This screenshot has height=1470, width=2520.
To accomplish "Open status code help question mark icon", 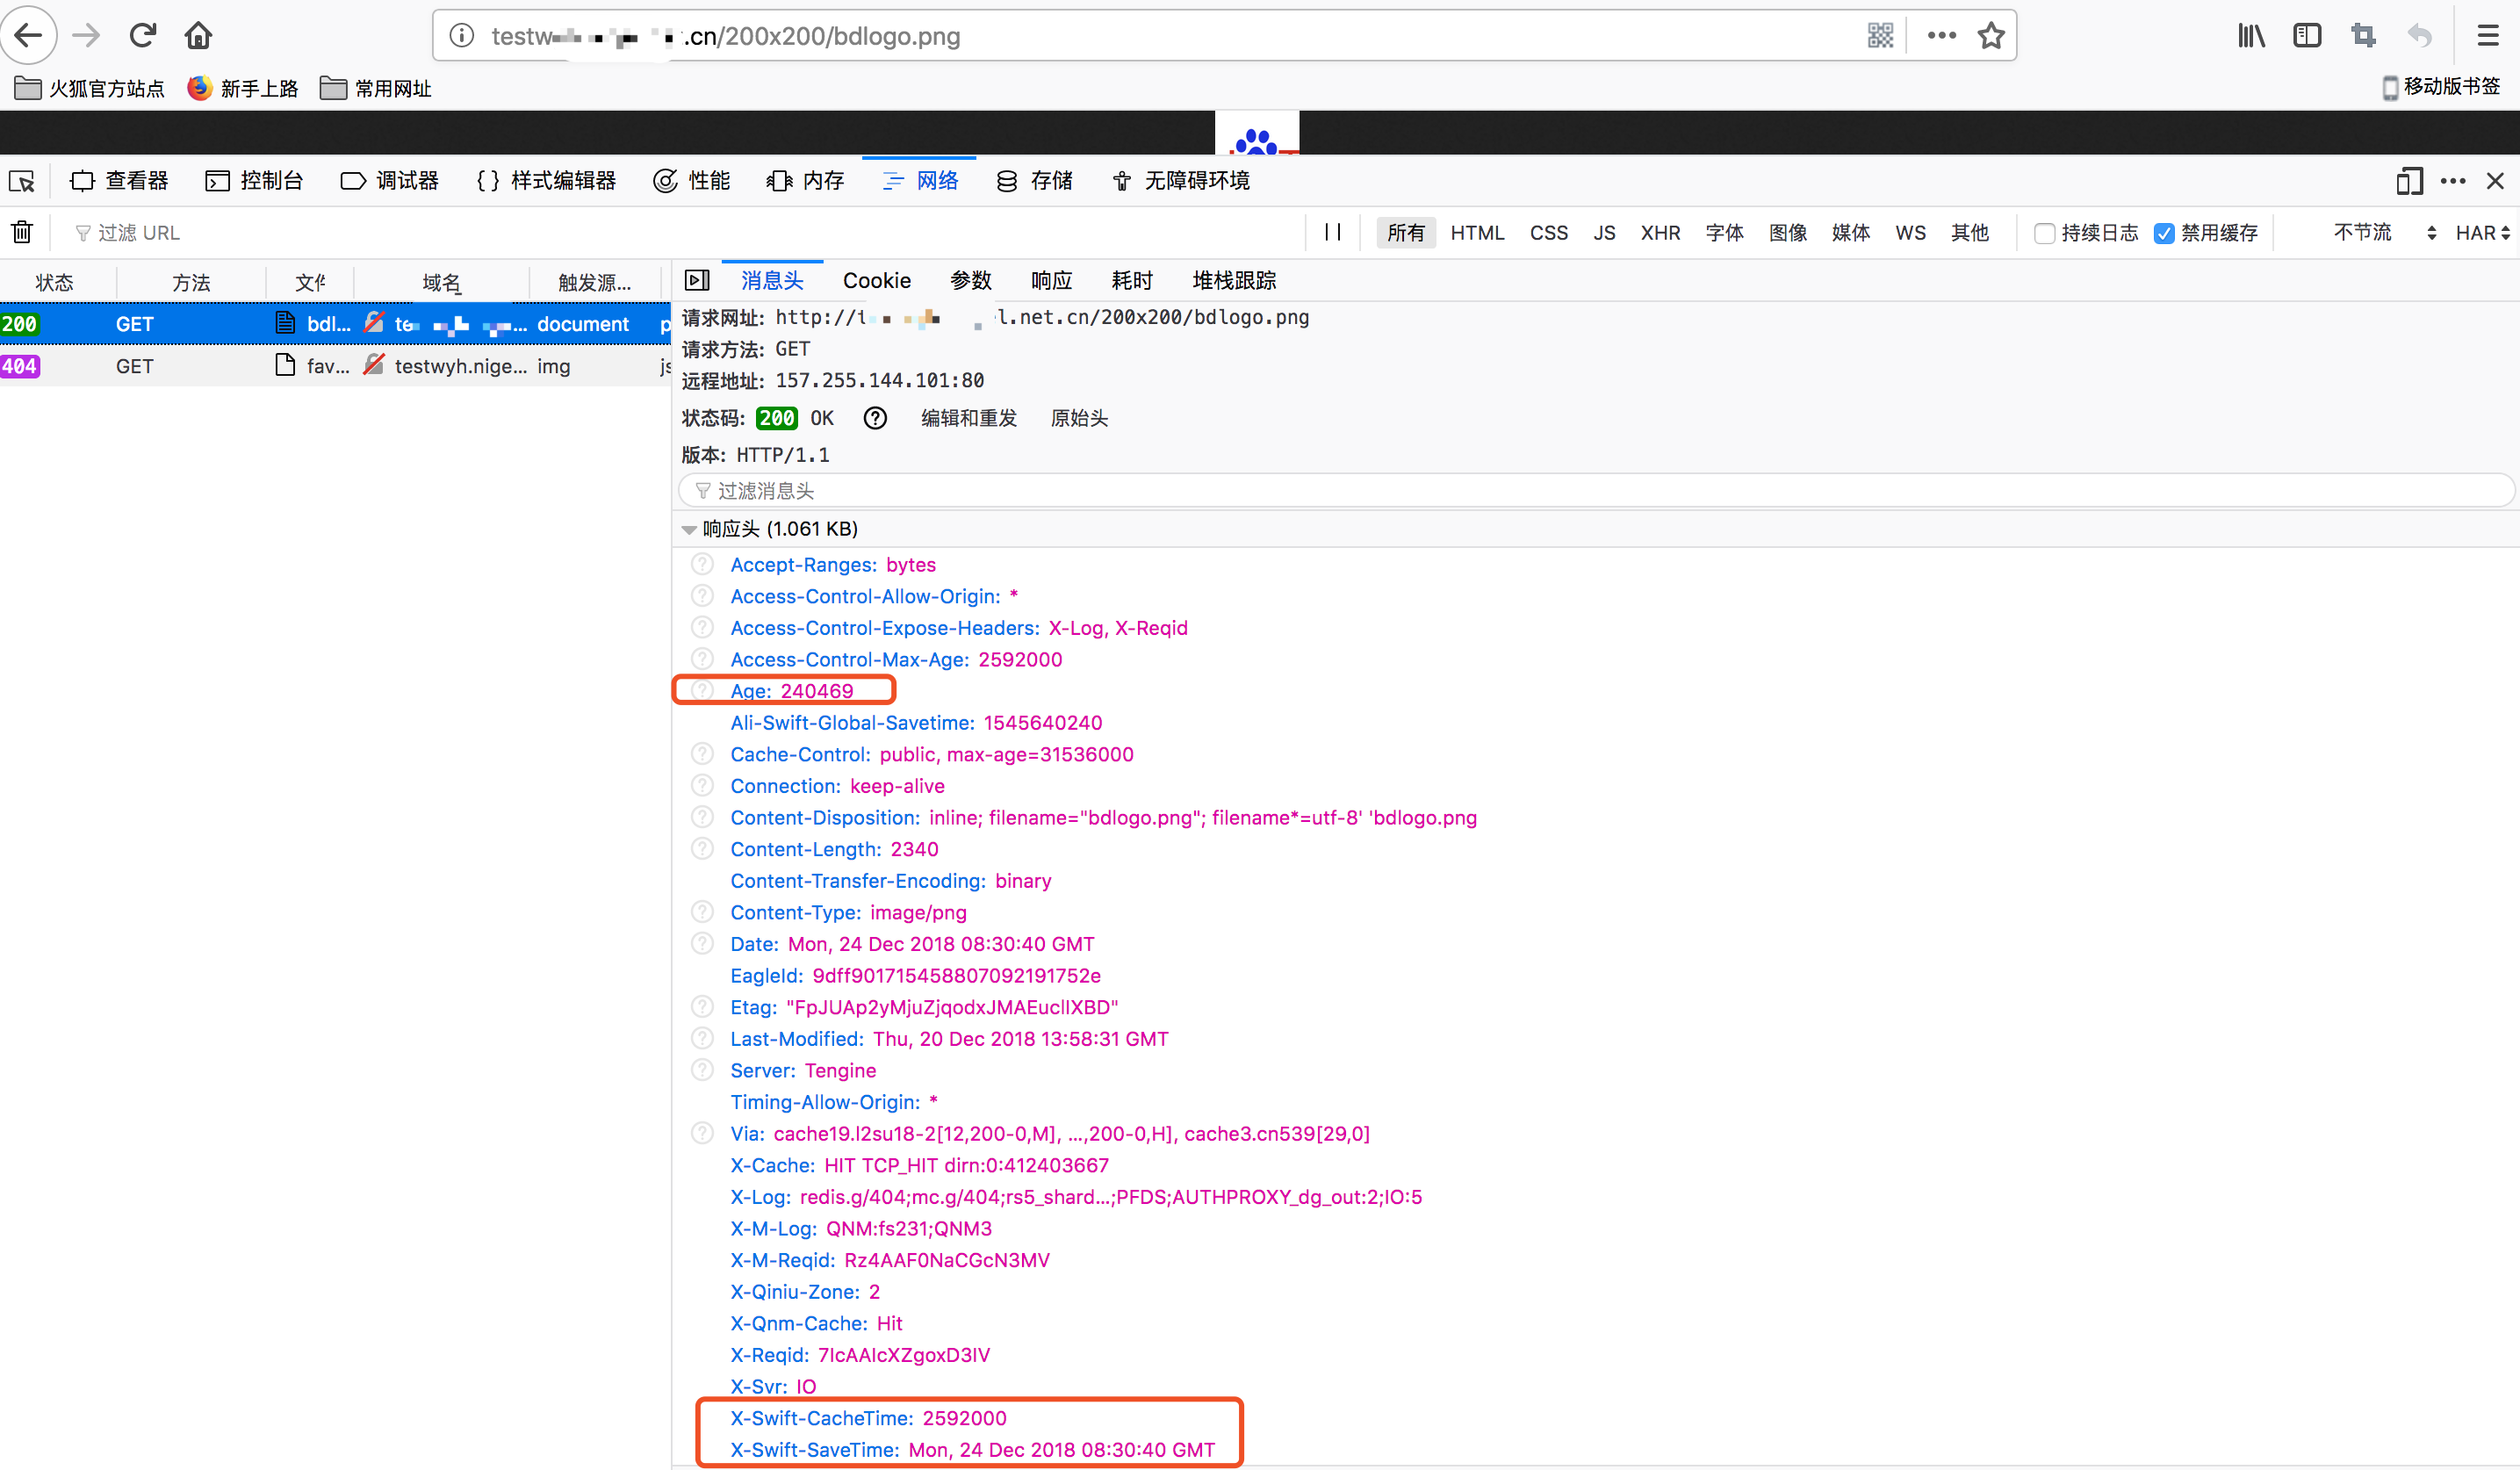I will click(x=875, y=418).
